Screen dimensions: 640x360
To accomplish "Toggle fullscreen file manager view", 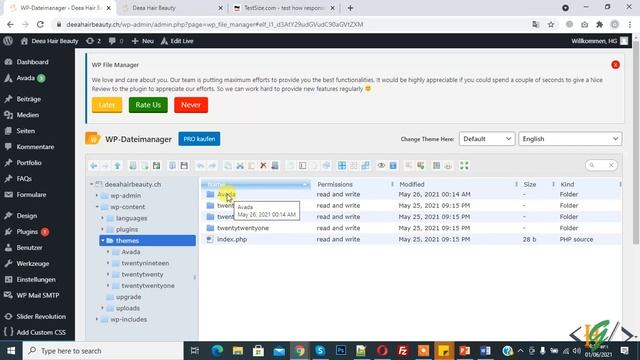I will point(464,165).
